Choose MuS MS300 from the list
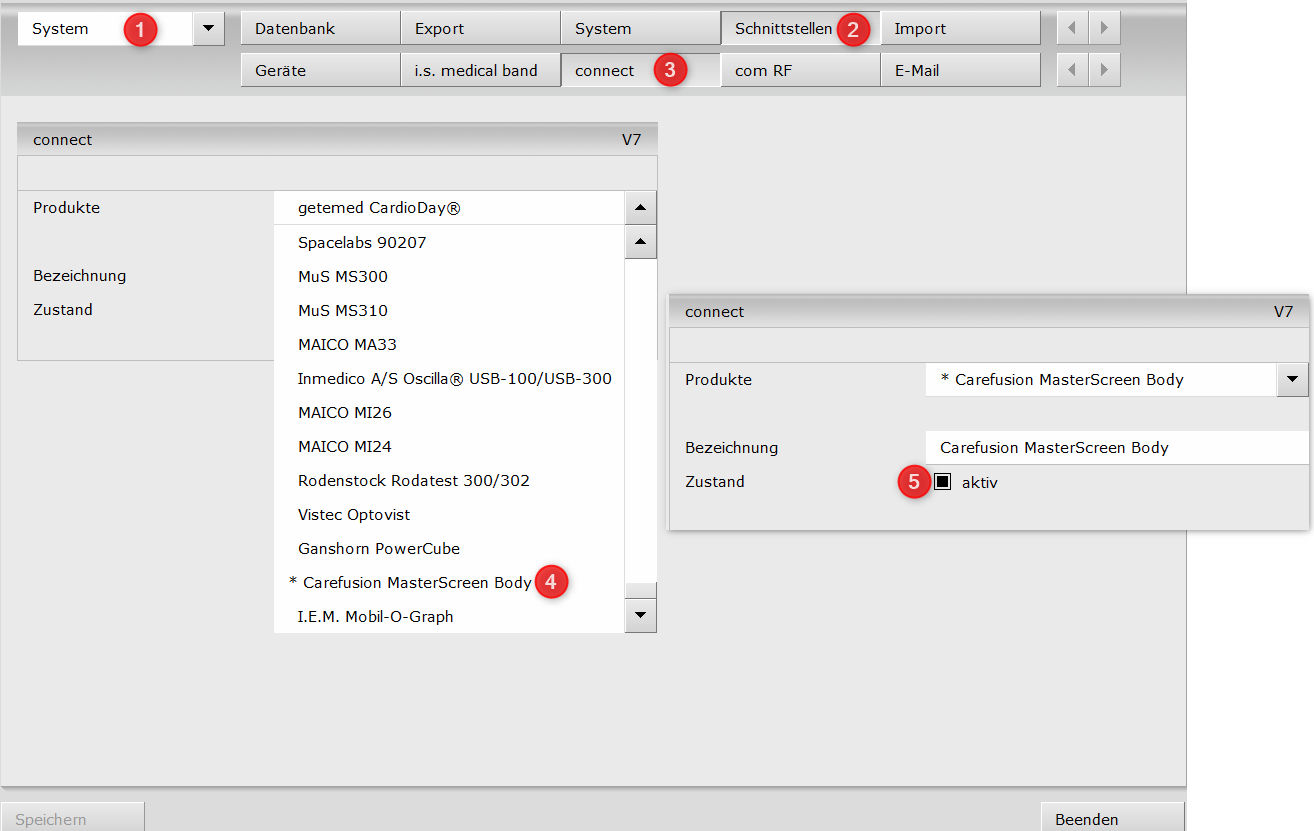Screen dimensions: 1314x831 pyautogui.click(x=449, y=276)
